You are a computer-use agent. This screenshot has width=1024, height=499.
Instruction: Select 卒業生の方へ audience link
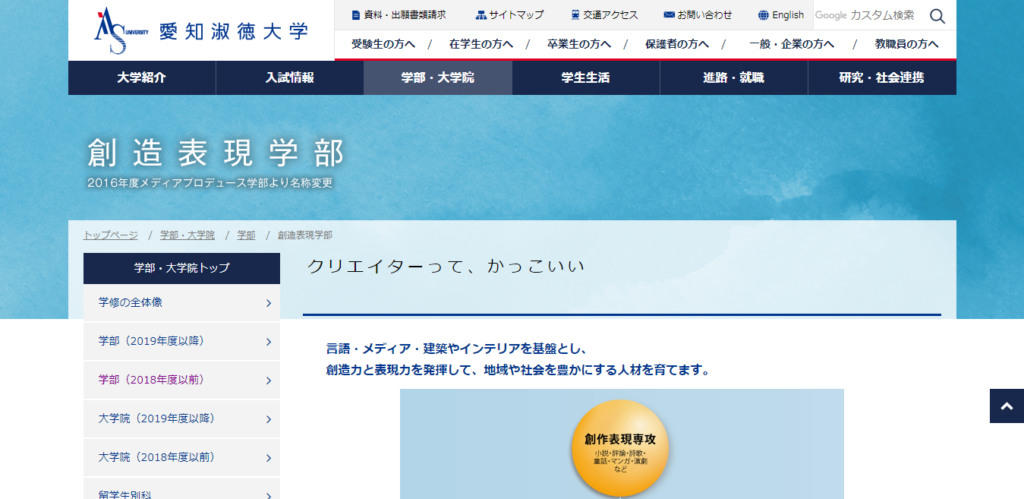click(579, 44)
